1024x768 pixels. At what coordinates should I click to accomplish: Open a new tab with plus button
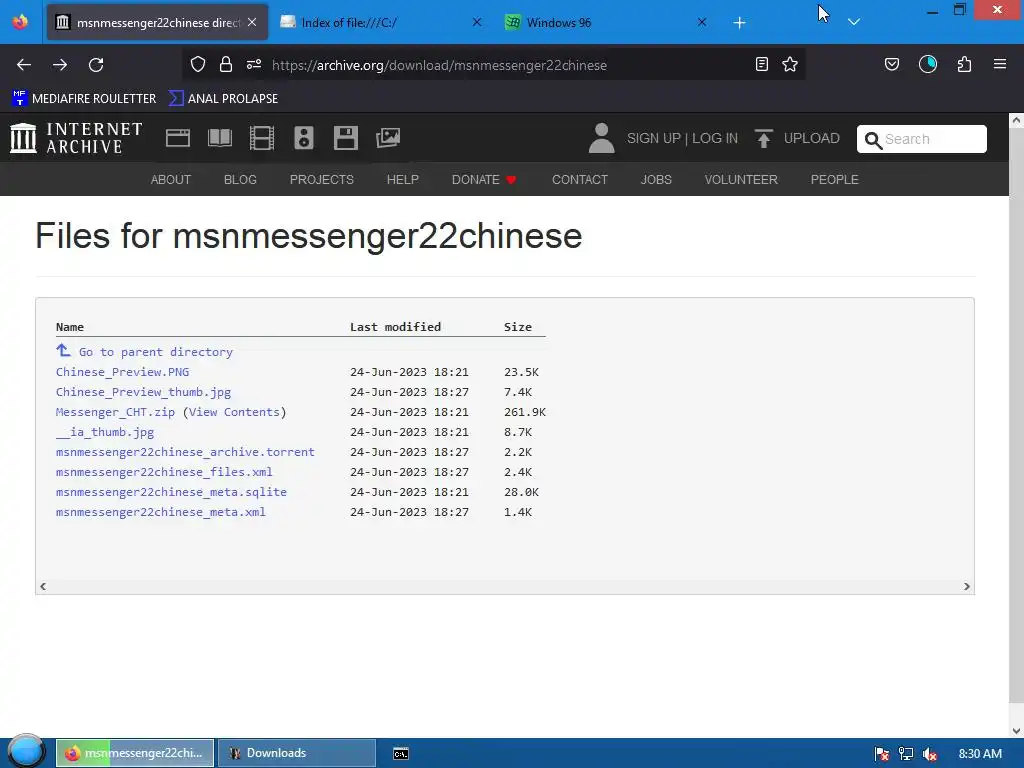[739, 23]
